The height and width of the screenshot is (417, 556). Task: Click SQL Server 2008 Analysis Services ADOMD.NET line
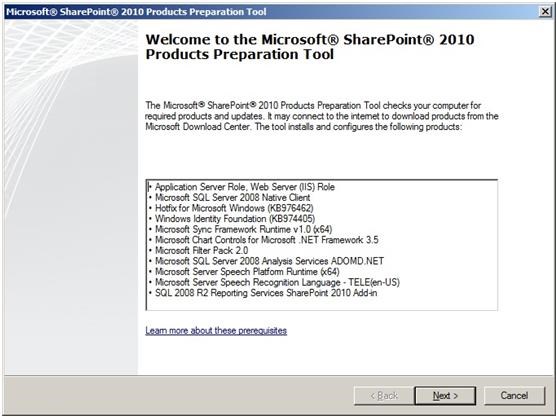(x=269, y=261)
